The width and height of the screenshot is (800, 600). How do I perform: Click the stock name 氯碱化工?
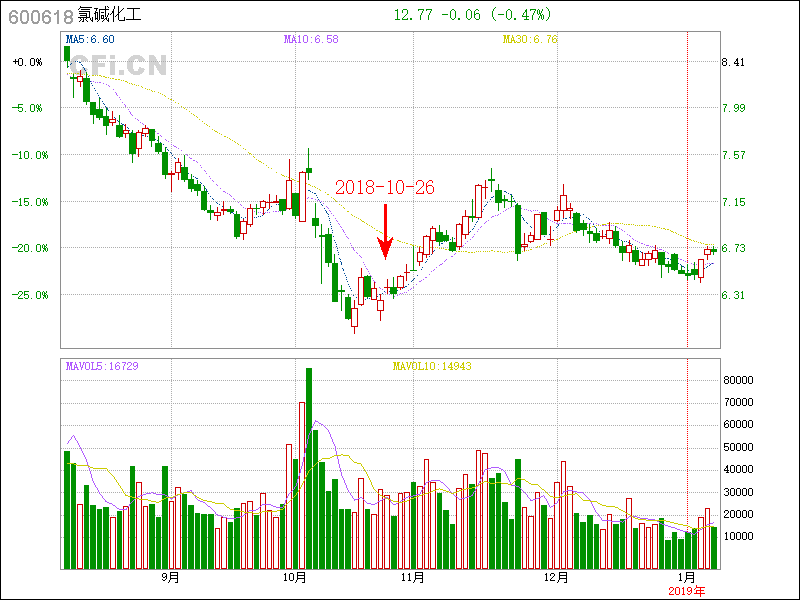pos(110,15)
